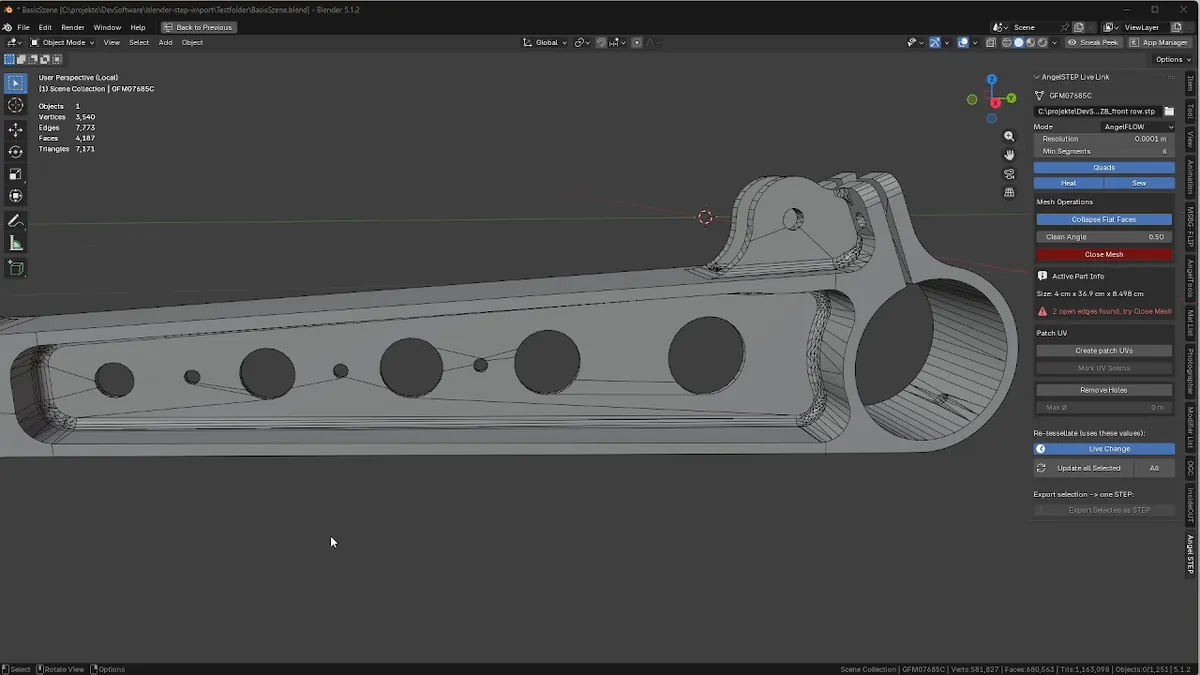Click the blue Z axis on navigation gizmo
The height and width of the screenshot is (675, 1200).
click(x=992, y=79)
